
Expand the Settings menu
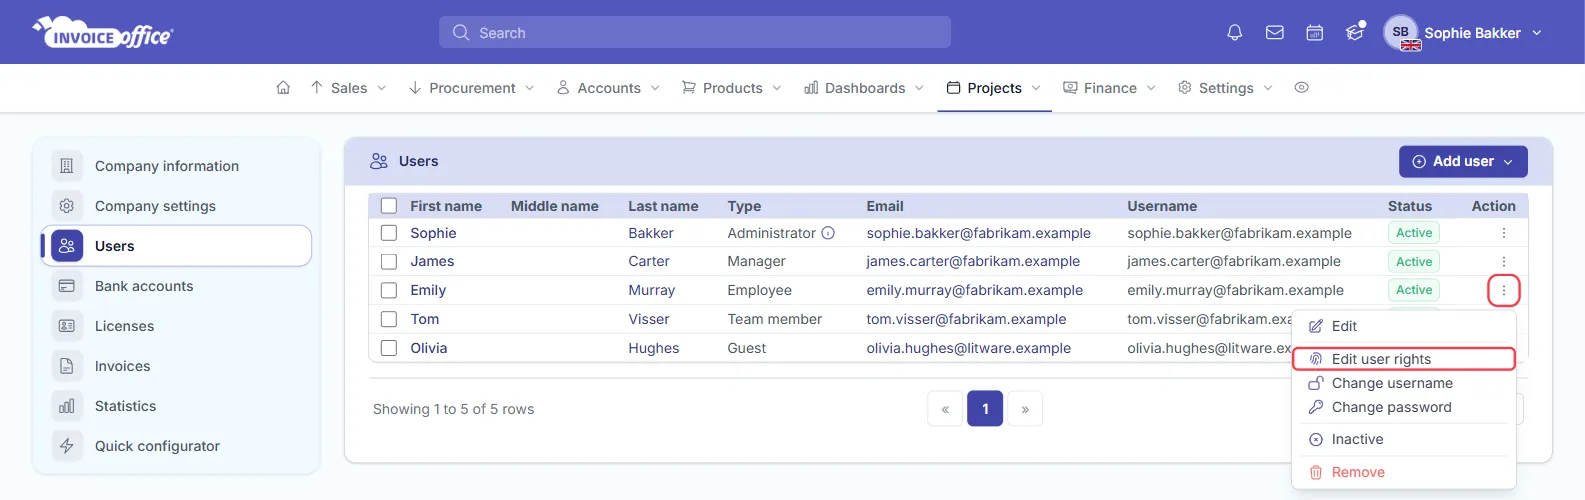pos(1226,88)
